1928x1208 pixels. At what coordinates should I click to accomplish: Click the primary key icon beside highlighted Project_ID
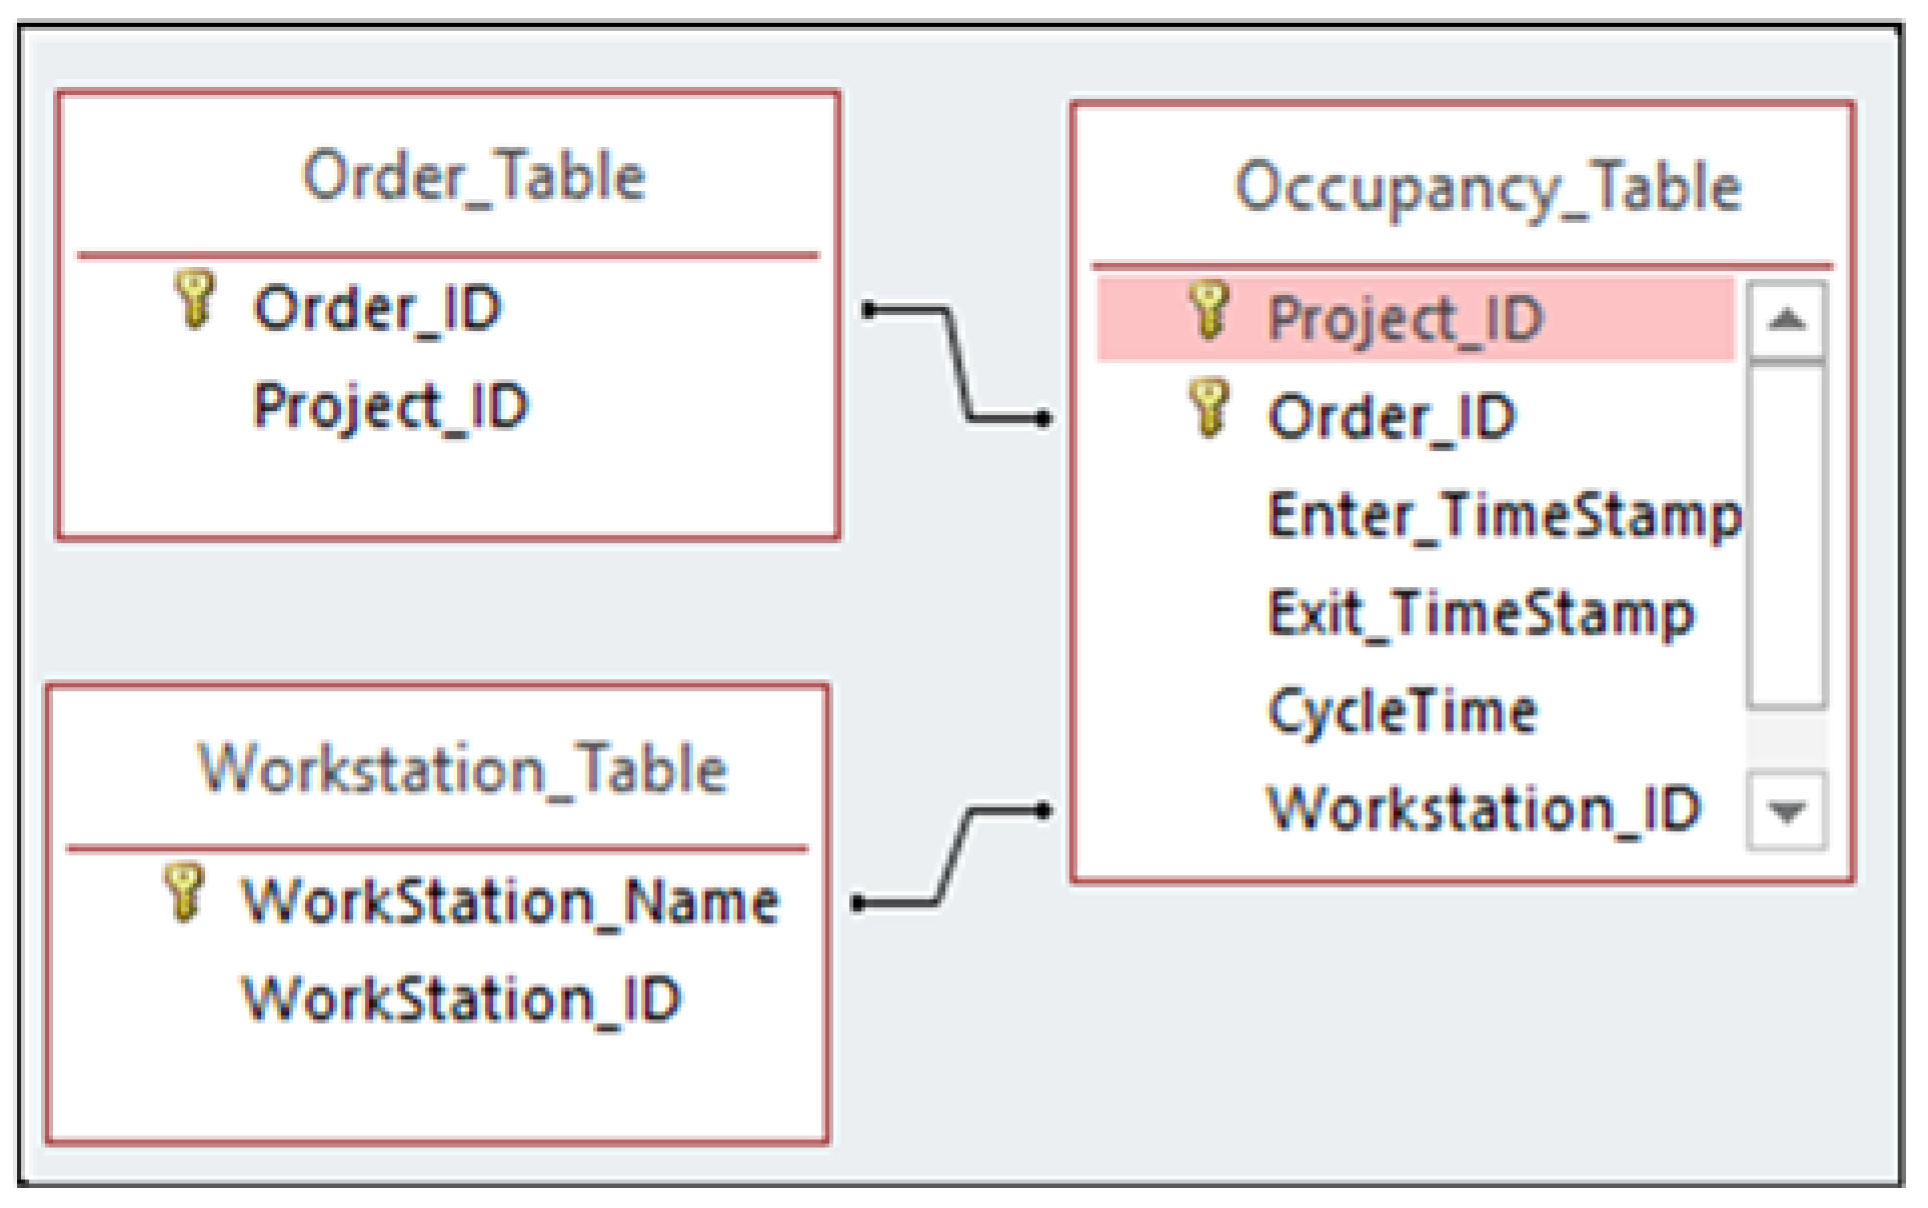1209,310
